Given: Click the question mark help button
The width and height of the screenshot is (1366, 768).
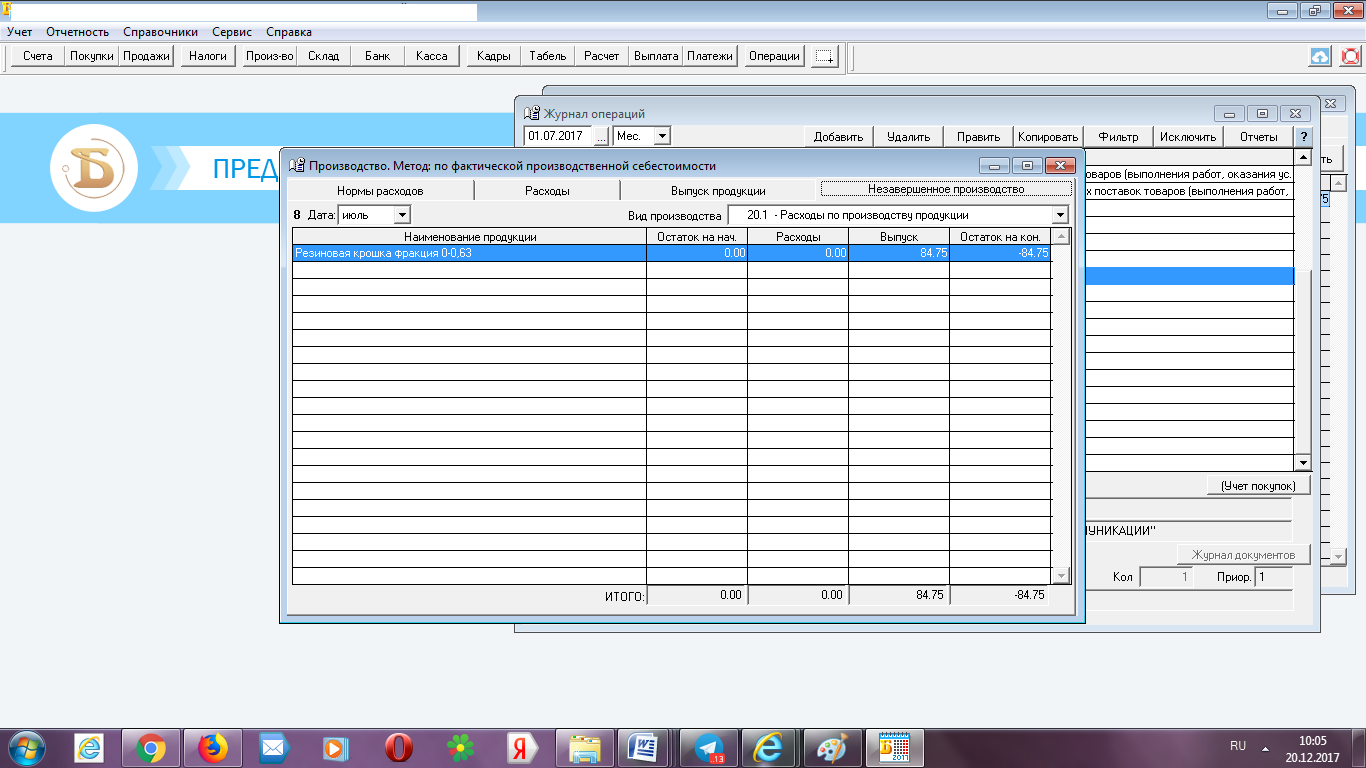Looking at the screenshot, I should pyautogui.click(x=1303, y=136).
